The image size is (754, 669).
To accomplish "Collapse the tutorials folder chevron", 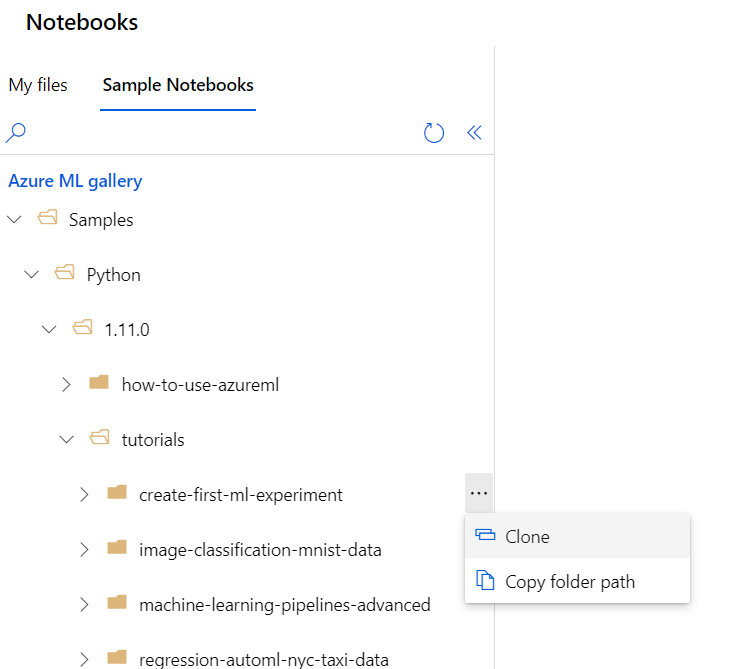I will click(66, 440).
